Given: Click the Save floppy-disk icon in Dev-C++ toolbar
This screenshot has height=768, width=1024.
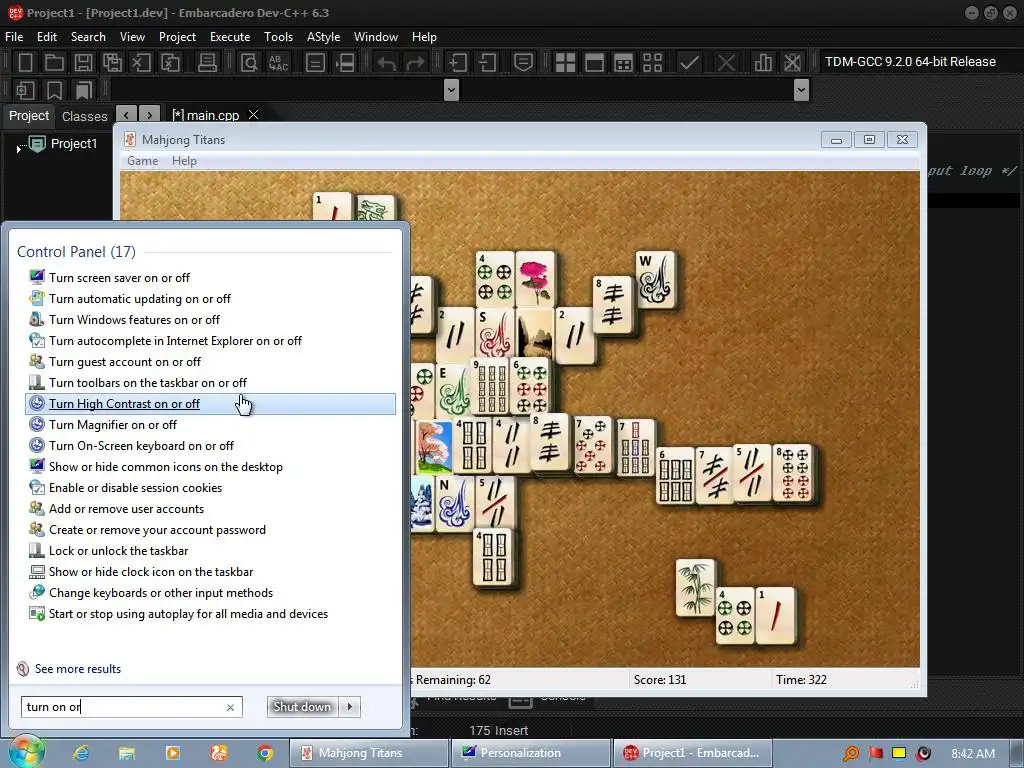Looking at the screenshot, I should click(83, 63).
